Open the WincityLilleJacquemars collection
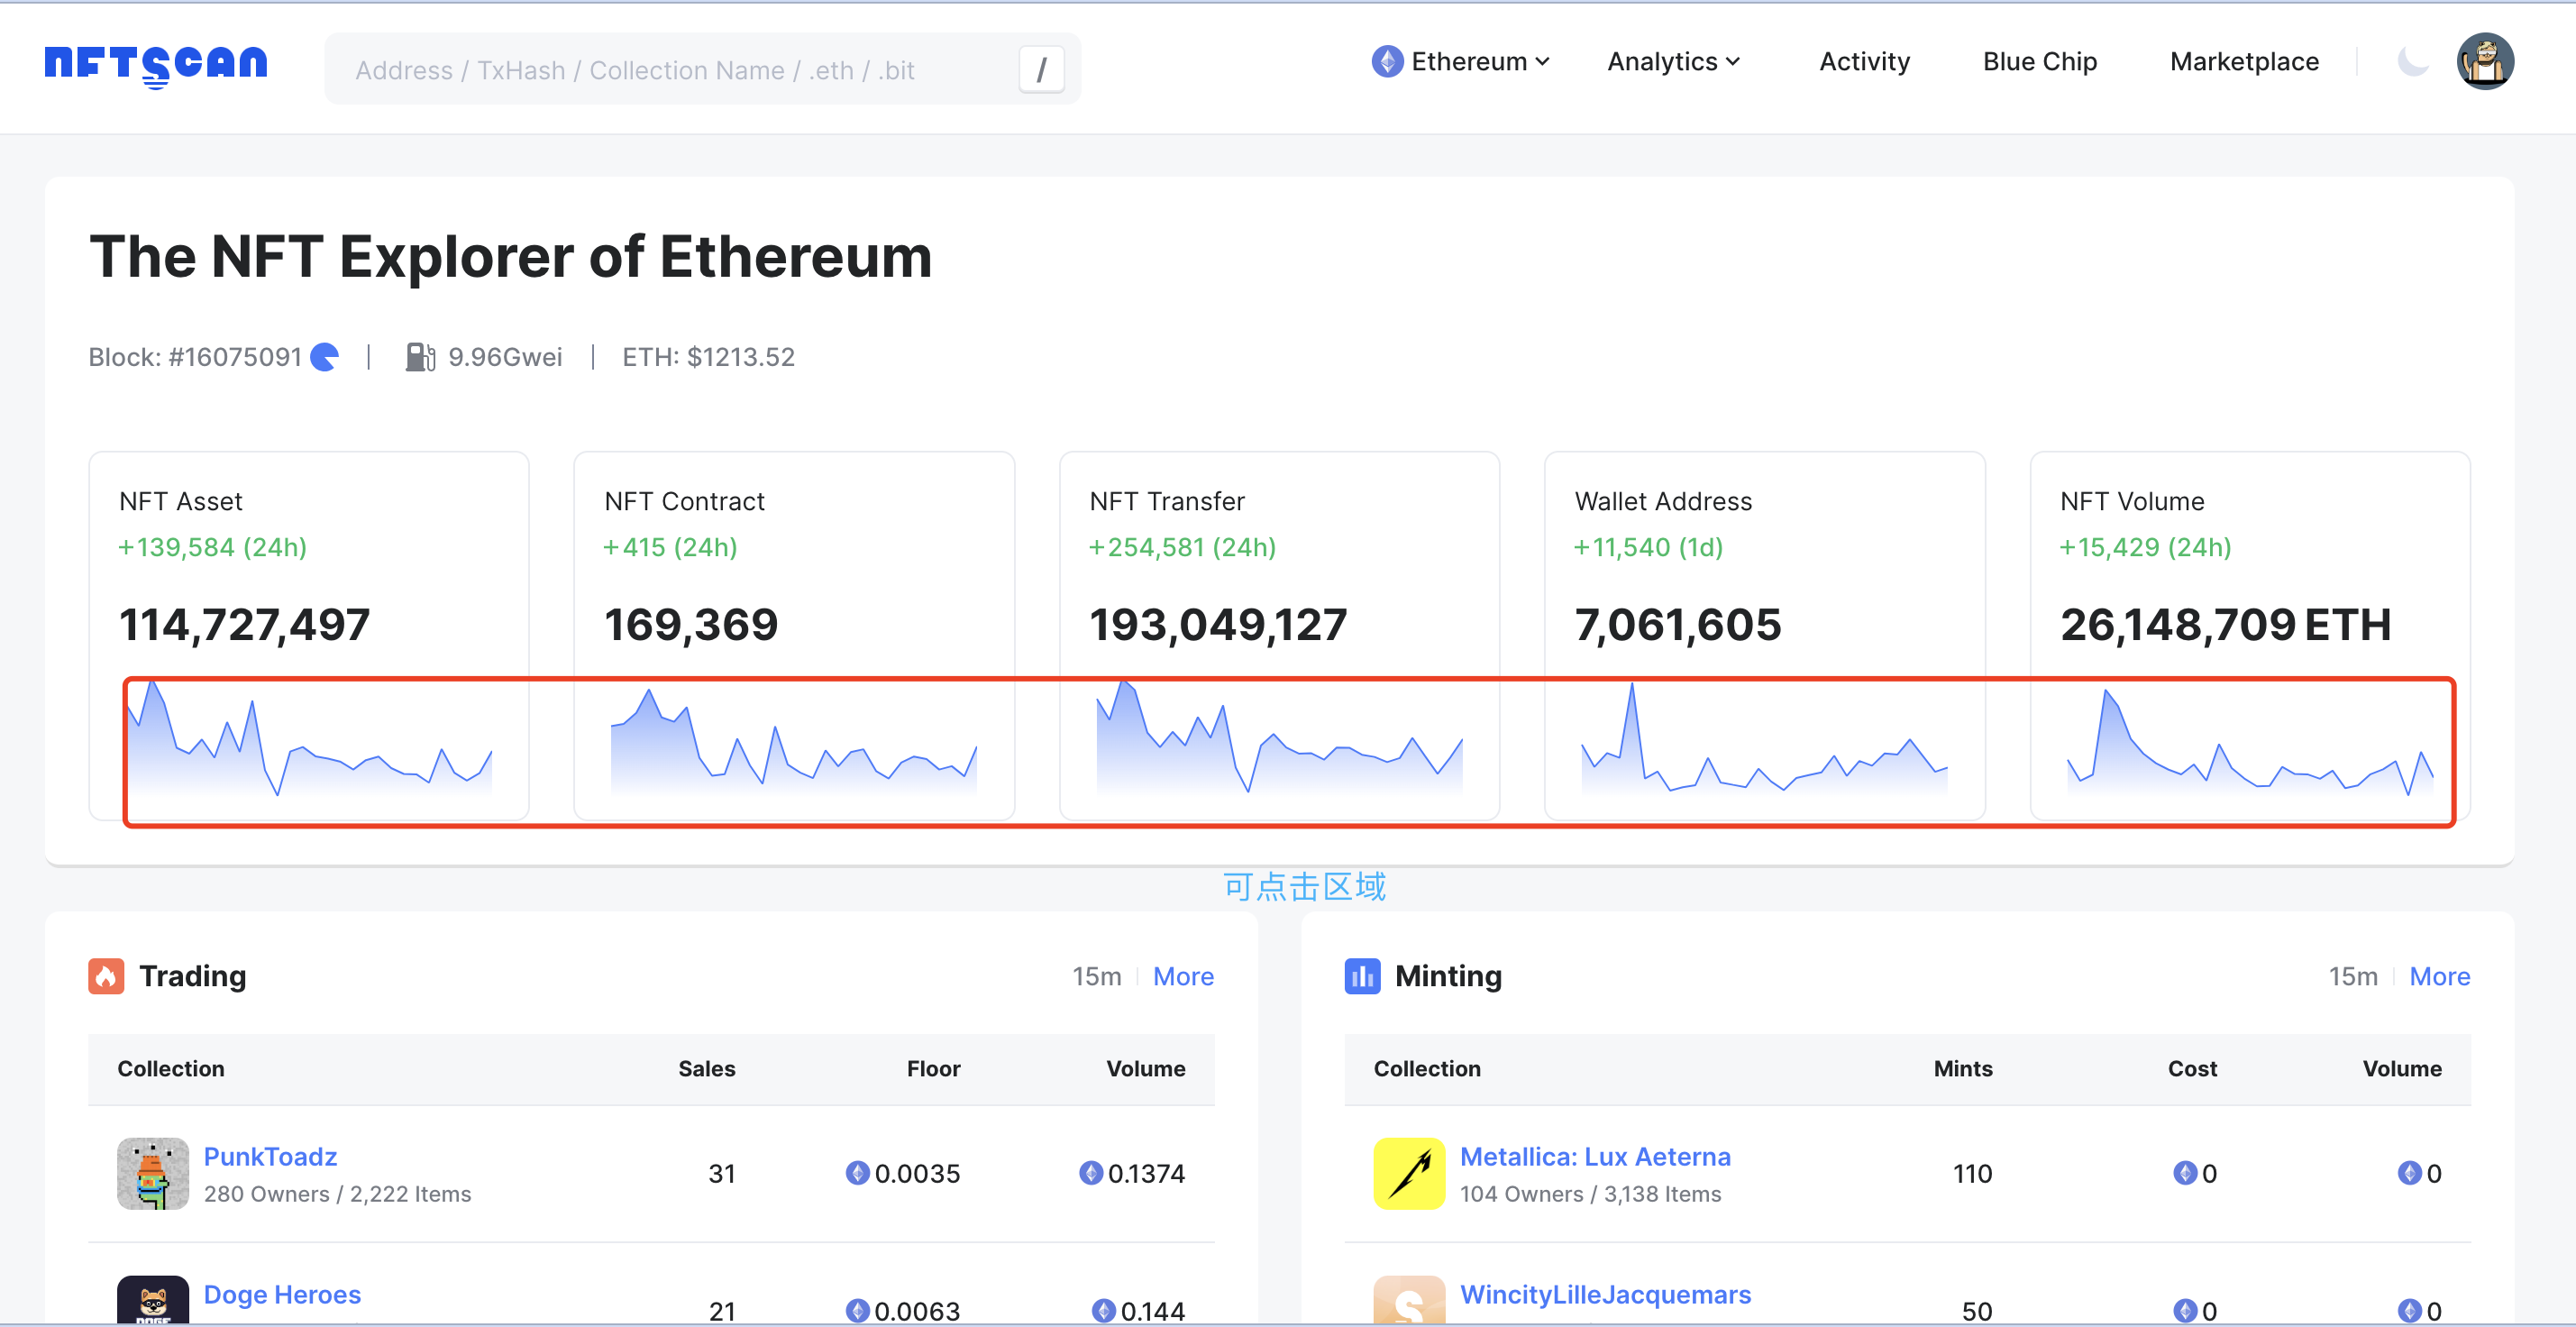Viewport: 2576px width, 1327px height. [x=1605, y=1294]
